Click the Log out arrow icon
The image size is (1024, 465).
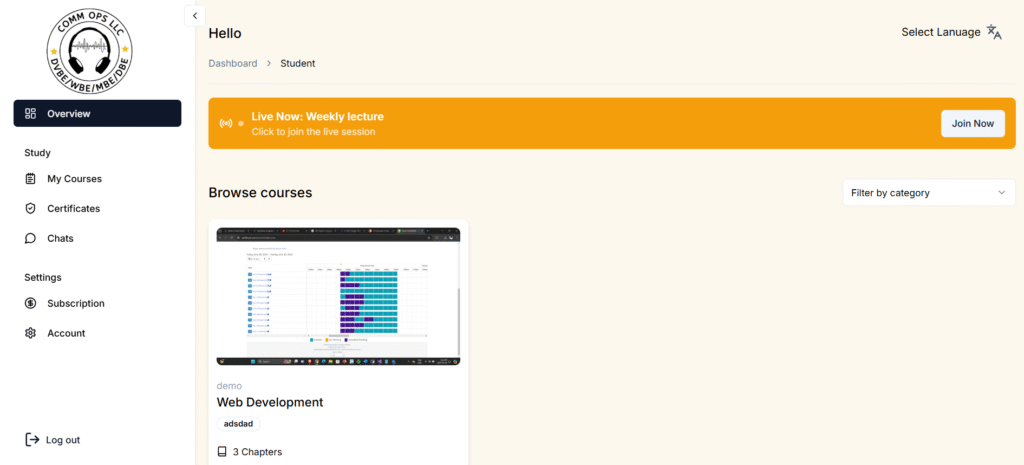coord(32,440)
